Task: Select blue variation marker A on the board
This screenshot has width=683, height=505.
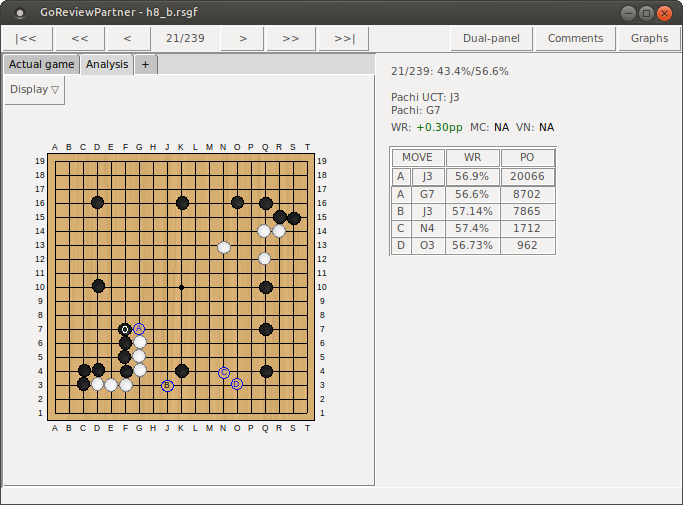Action: pyautogui.click(x=139, y=329)
